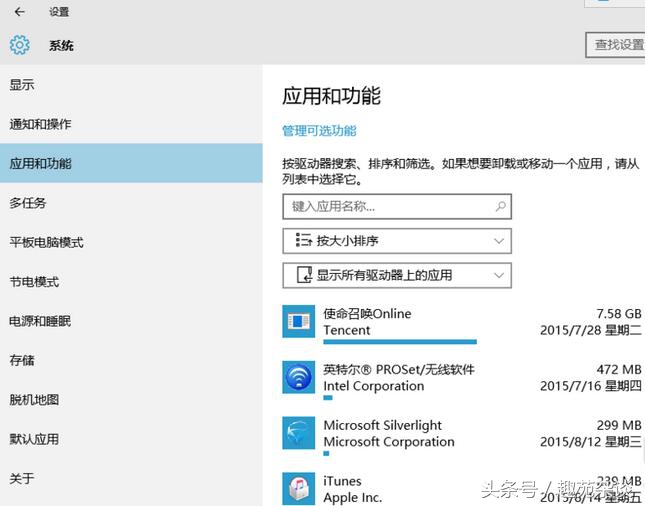Select 多任务 in the sidebar
Screen dimensions: 645x506
pos(131,202)
